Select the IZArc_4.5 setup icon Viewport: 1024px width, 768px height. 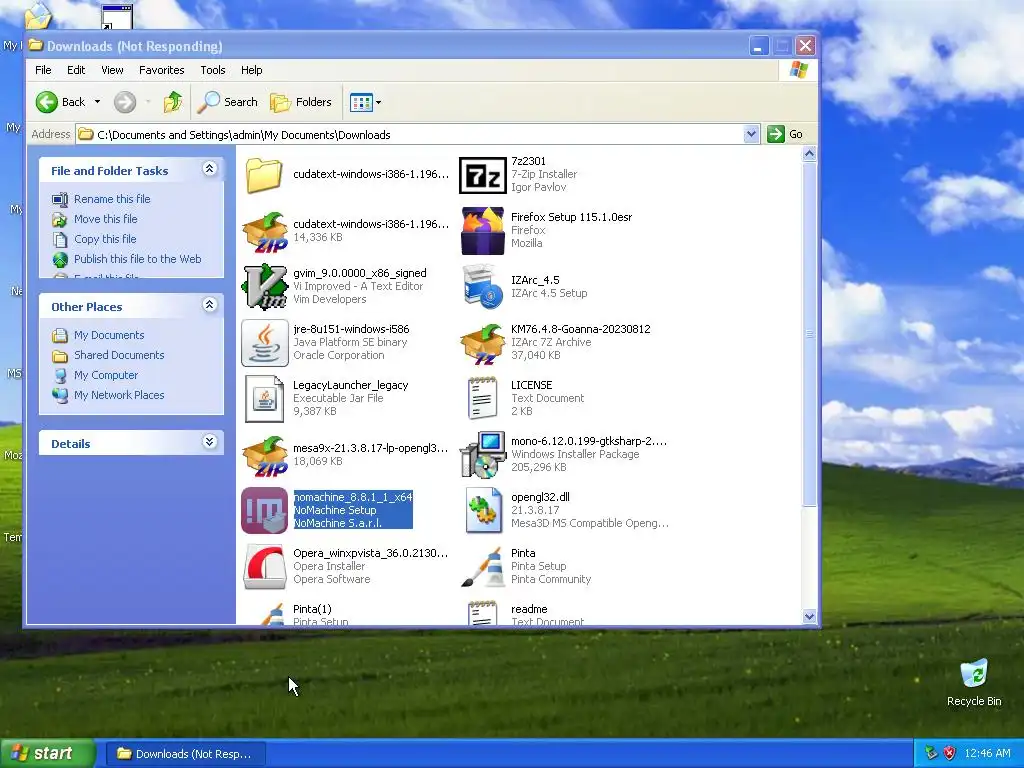tap(483, 287)
